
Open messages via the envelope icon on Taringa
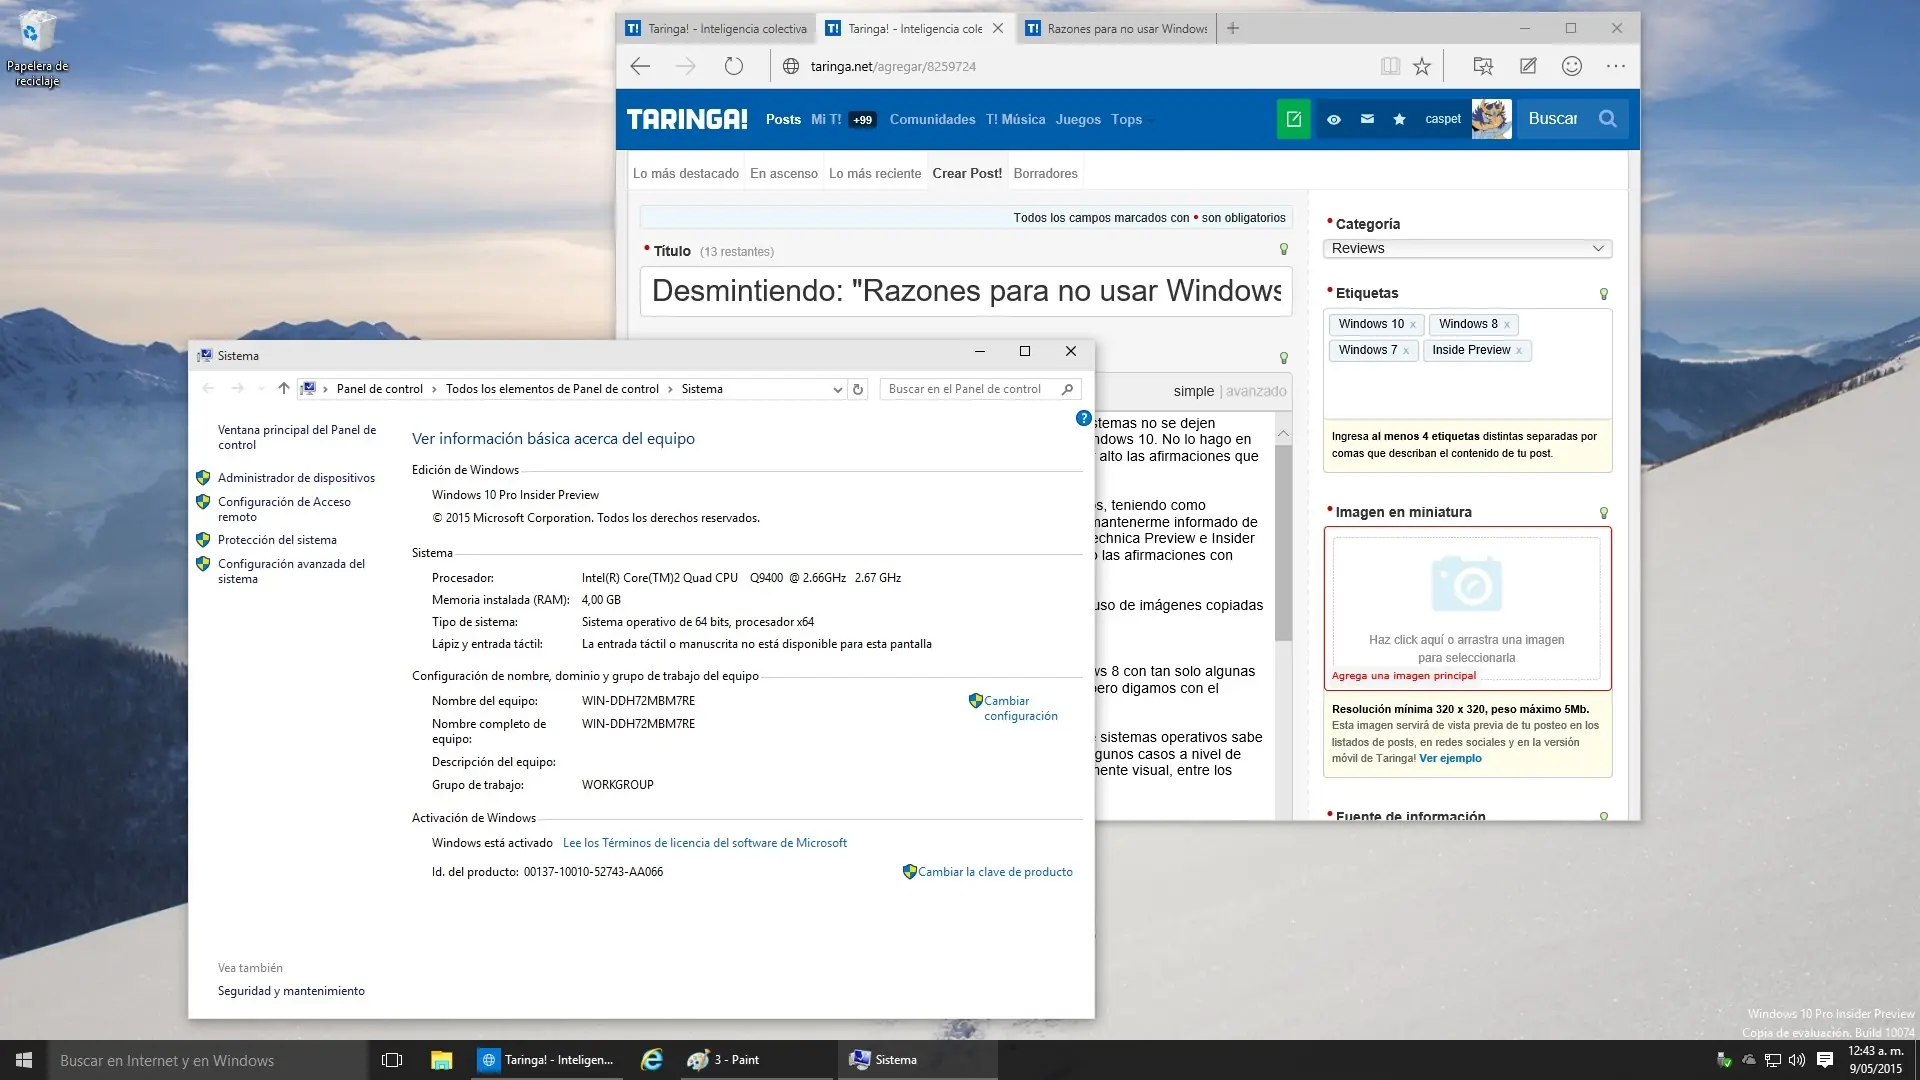[x=1366, y=118]
